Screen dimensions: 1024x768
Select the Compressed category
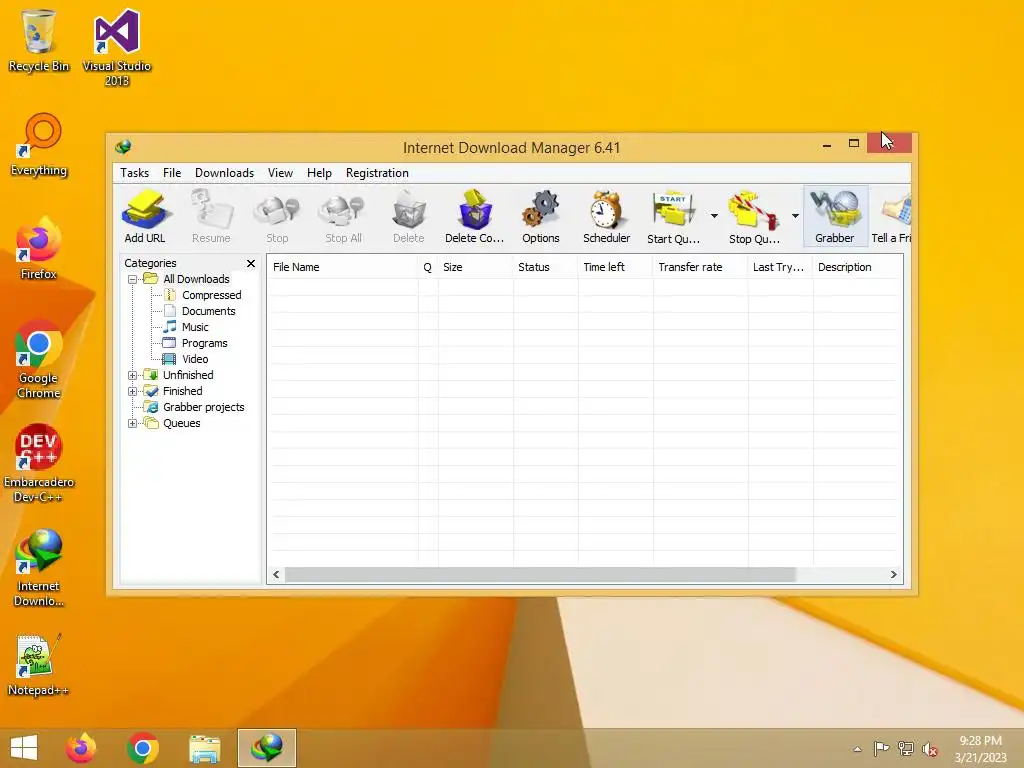click(212, 295)
